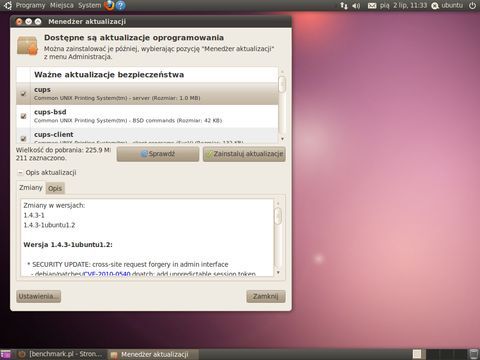
Task: Toggle the cups-bsd package checkbox
Action: (23, 116)
